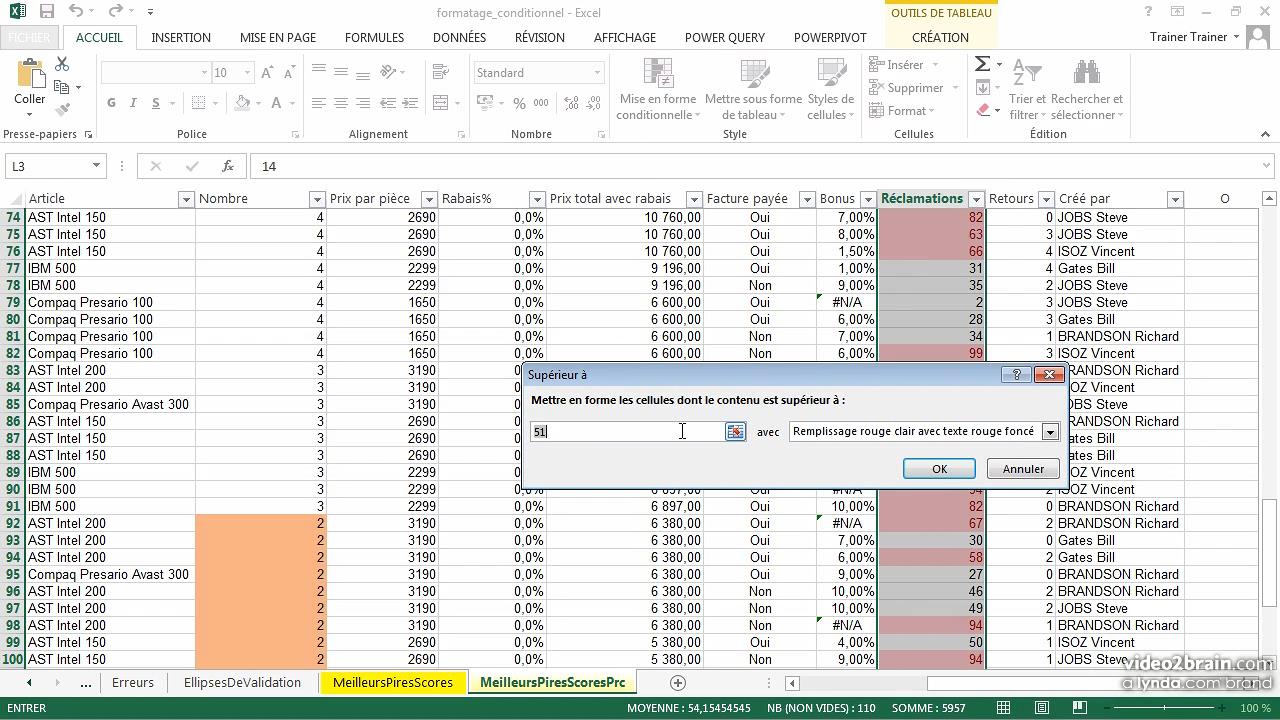The height and width of the screenshot is (720, 1280).
Task: Click the help question mark in Supérieur à dialog
Action: [1016, 375]
